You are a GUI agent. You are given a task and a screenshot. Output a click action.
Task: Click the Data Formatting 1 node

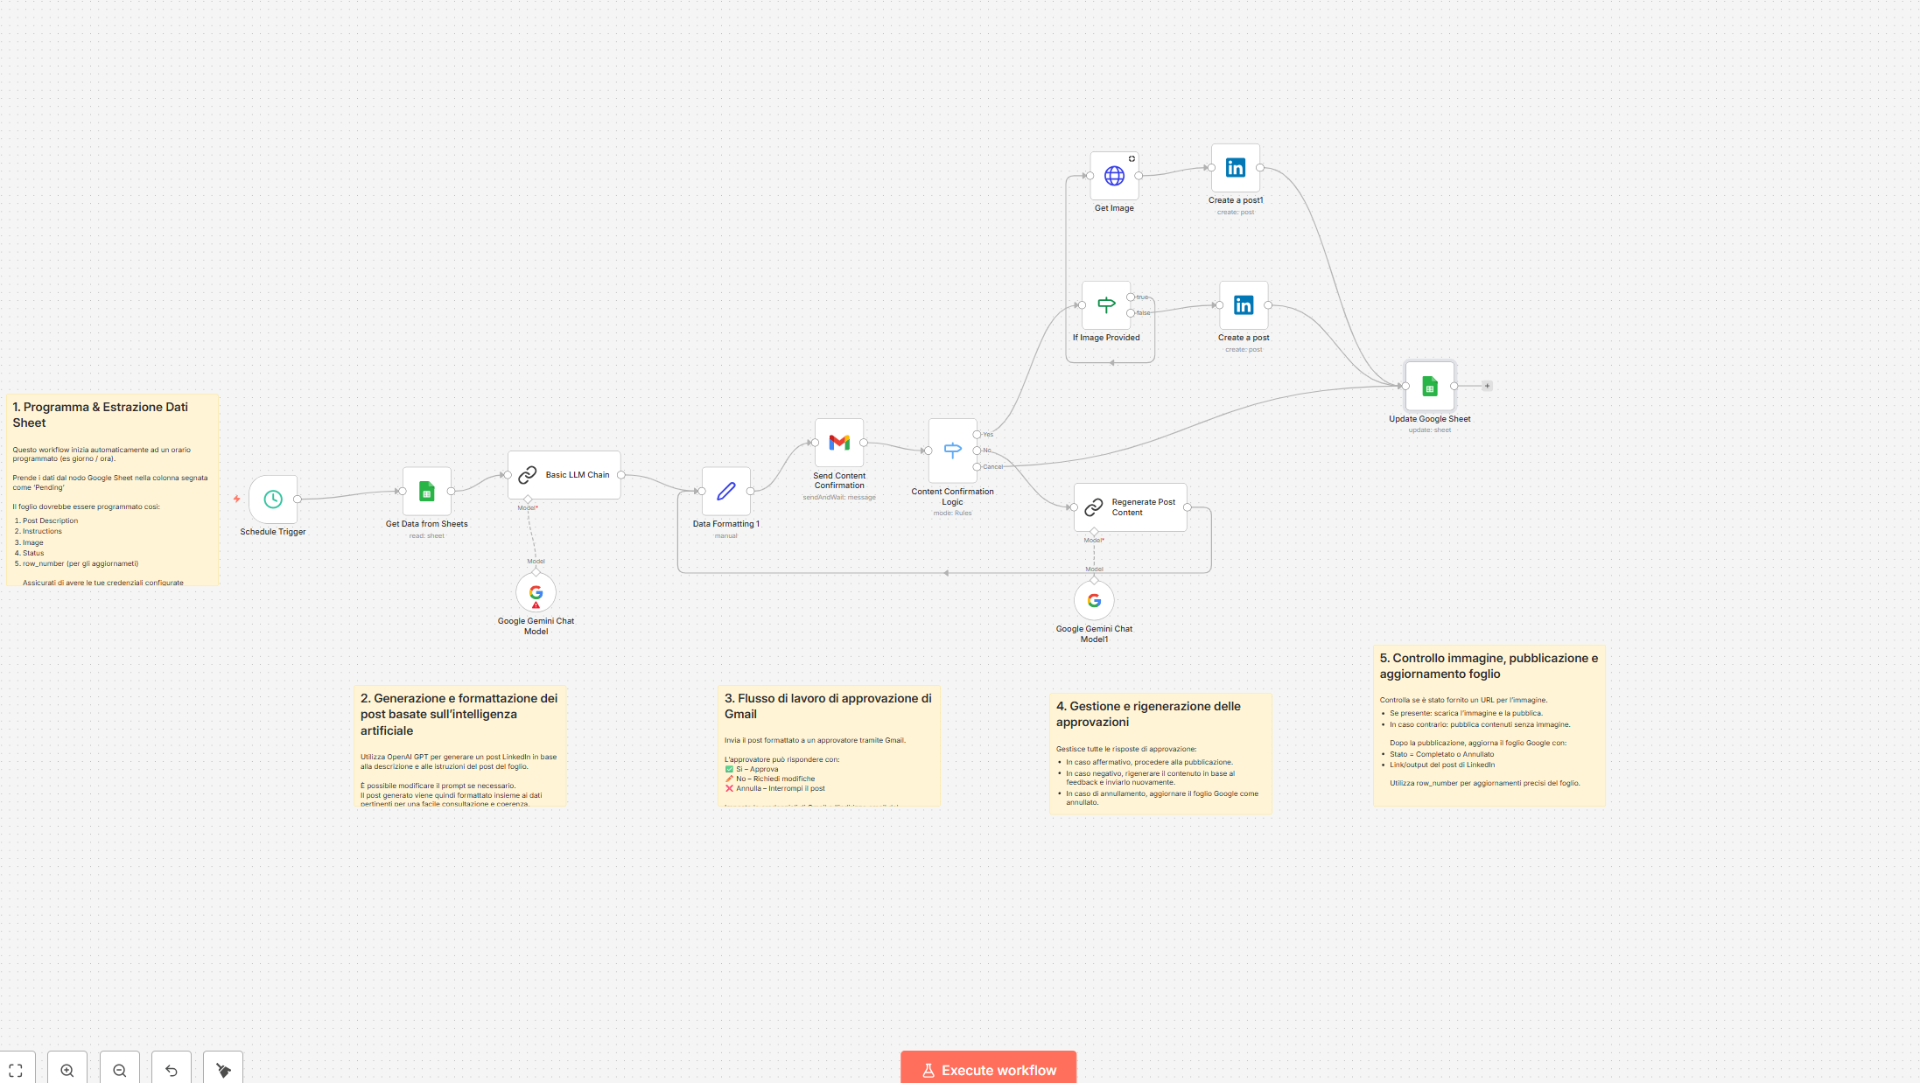pyautogui.click(x=726, y=492)
